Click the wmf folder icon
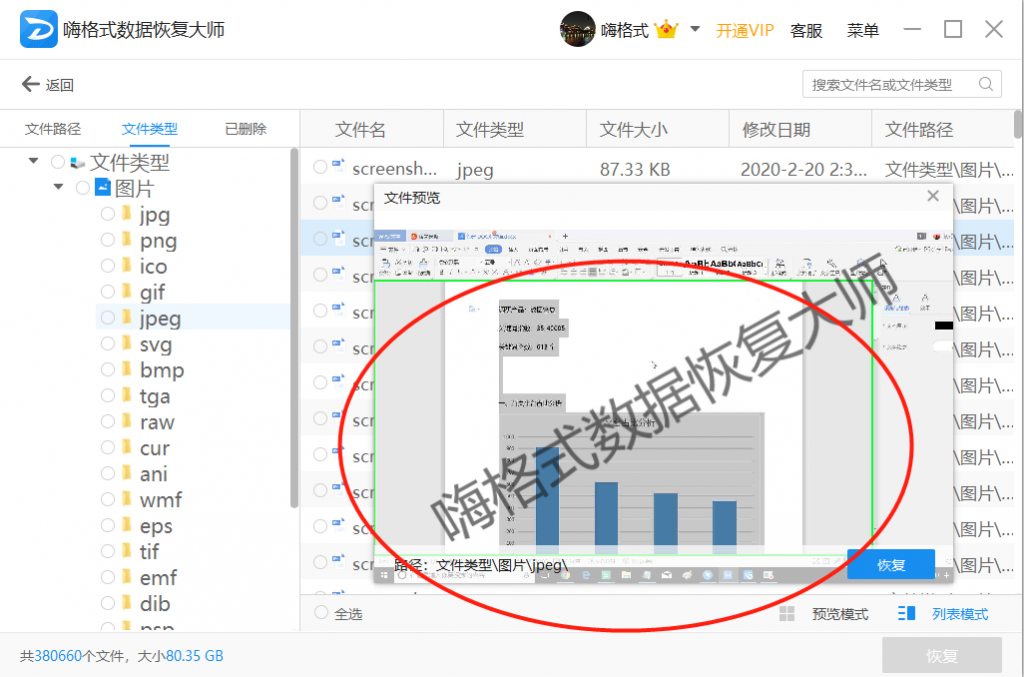This screenshot has width=1024, height=677. pyautogui.click(x=127, y=499)
